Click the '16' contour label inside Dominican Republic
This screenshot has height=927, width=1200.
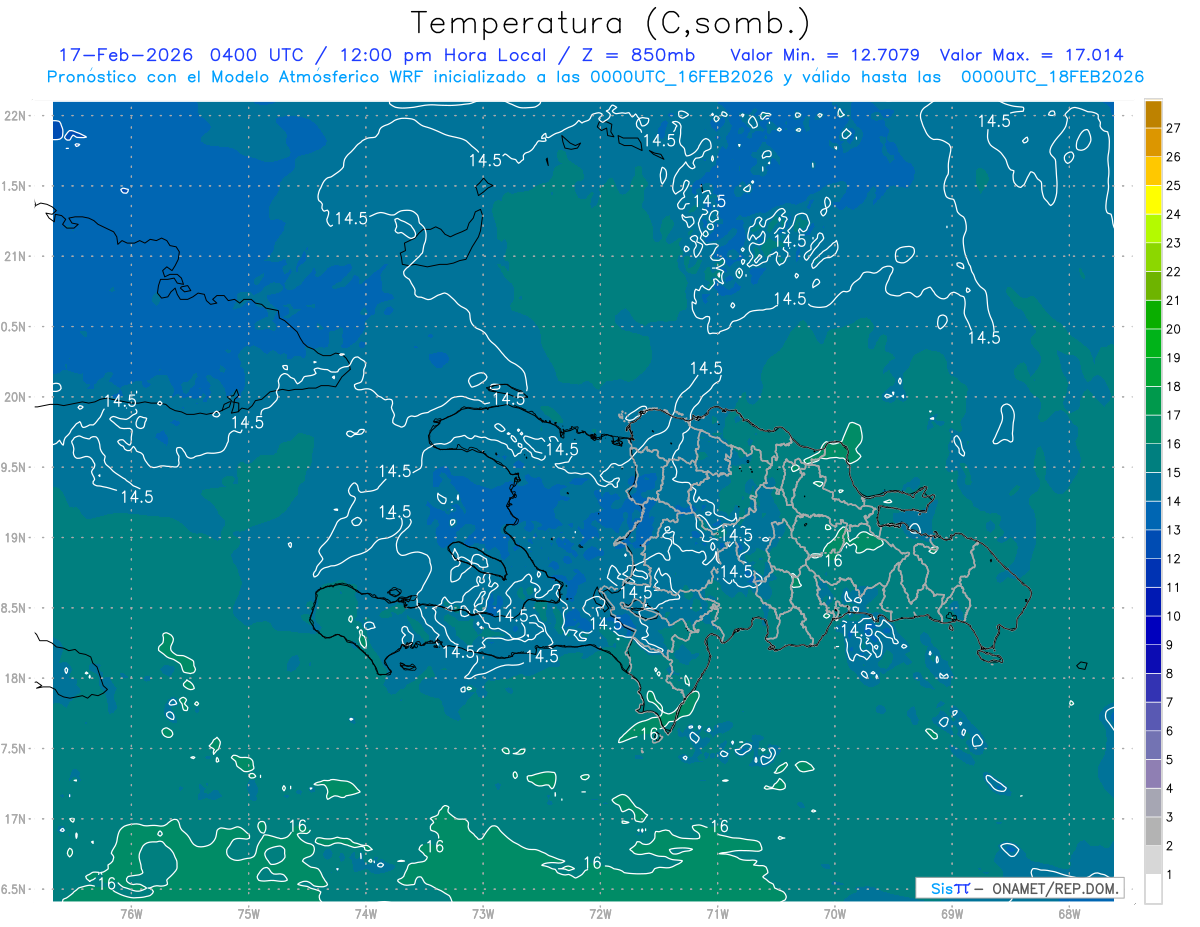833,562
